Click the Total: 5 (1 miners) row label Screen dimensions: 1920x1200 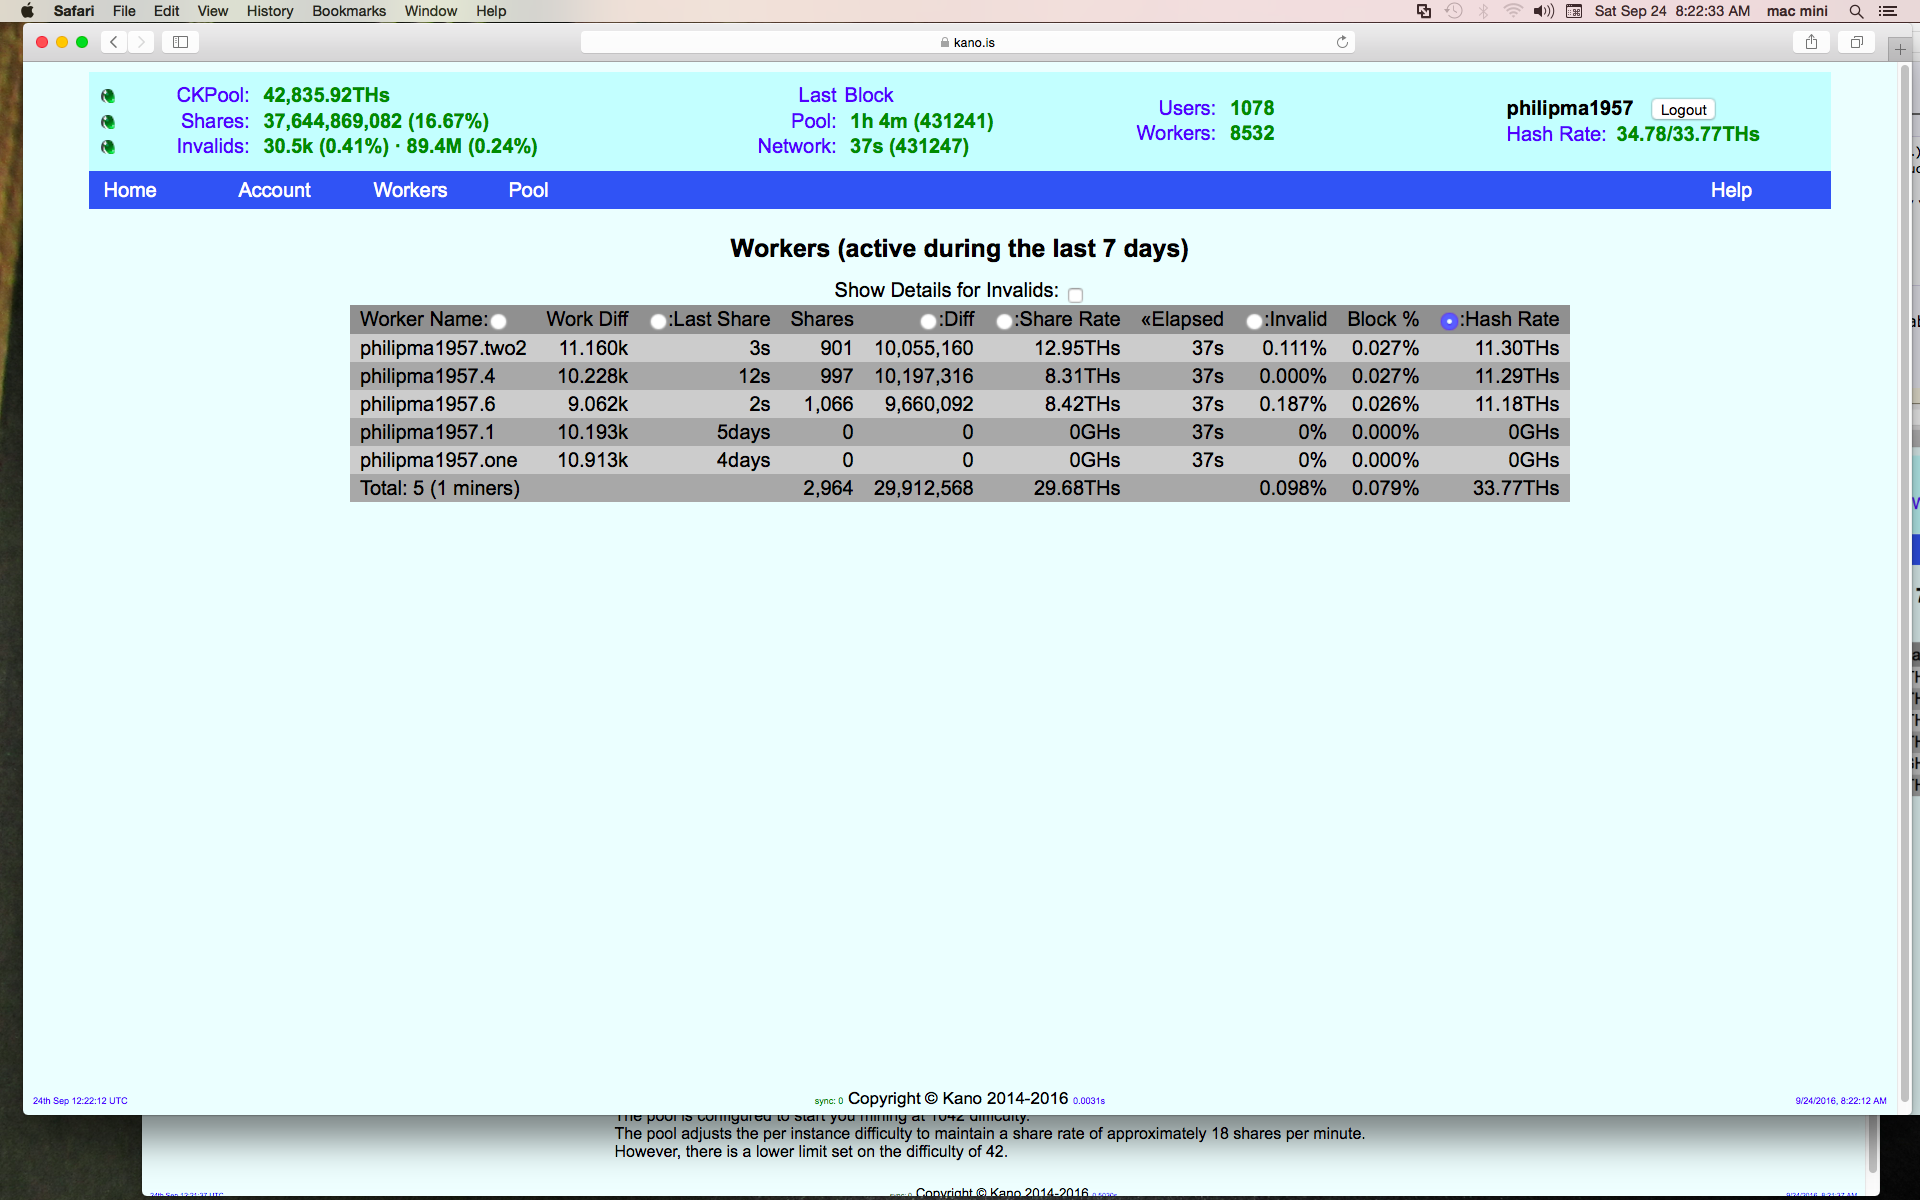(439, 488)
